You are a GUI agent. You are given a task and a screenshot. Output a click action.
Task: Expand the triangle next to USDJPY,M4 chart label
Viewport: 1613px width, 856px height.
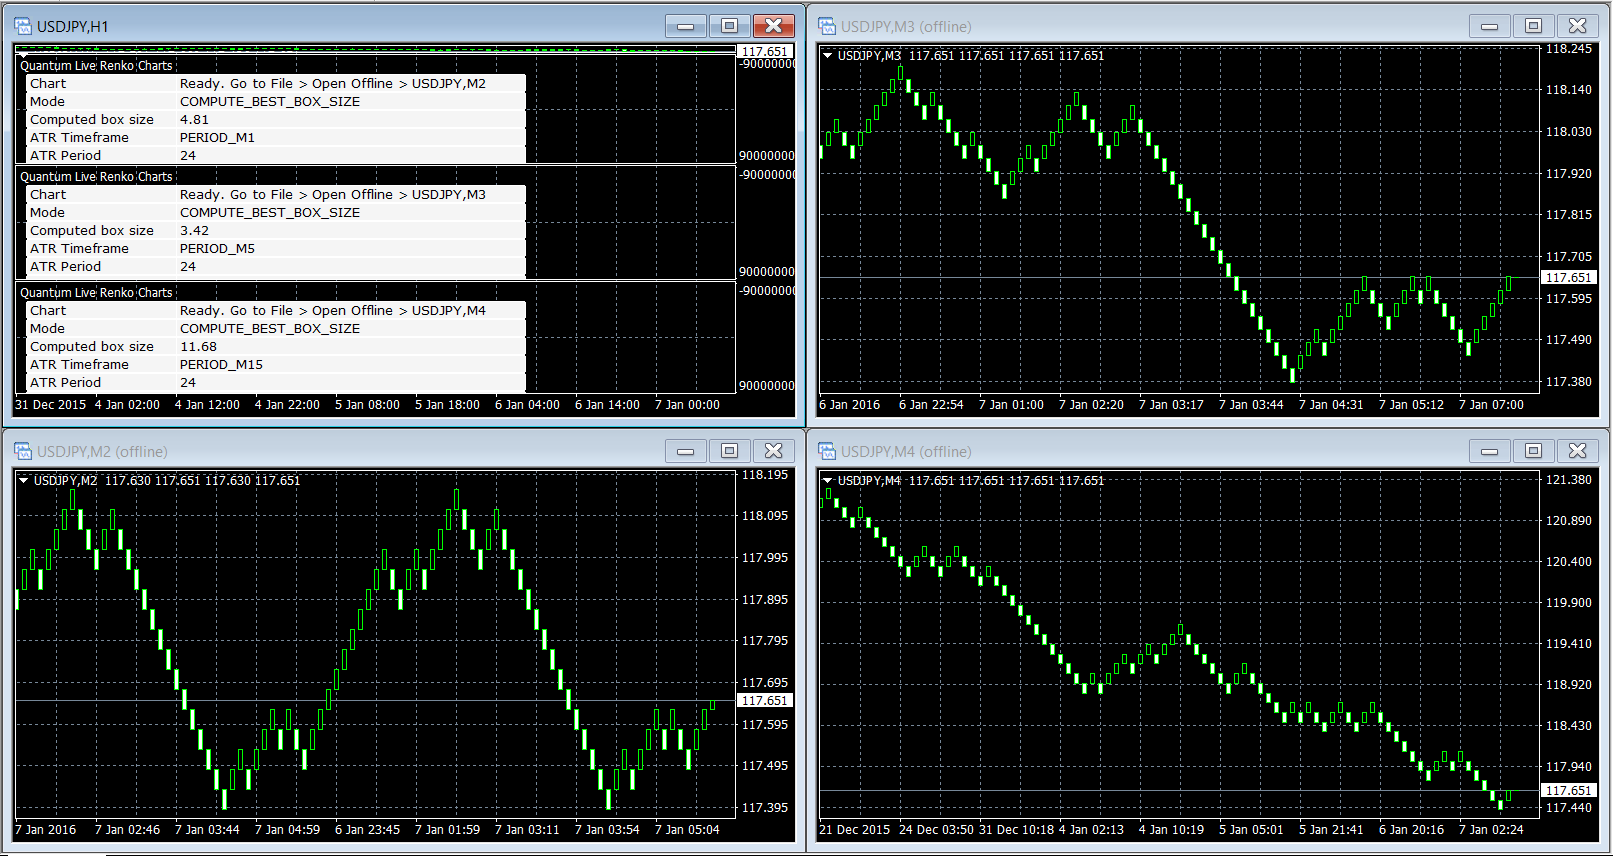[x=828, y=481]
